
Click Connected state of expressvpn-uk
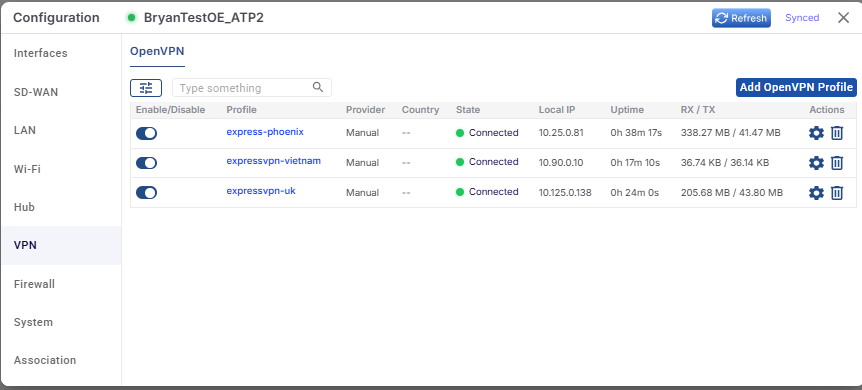(x=487, y=191)
